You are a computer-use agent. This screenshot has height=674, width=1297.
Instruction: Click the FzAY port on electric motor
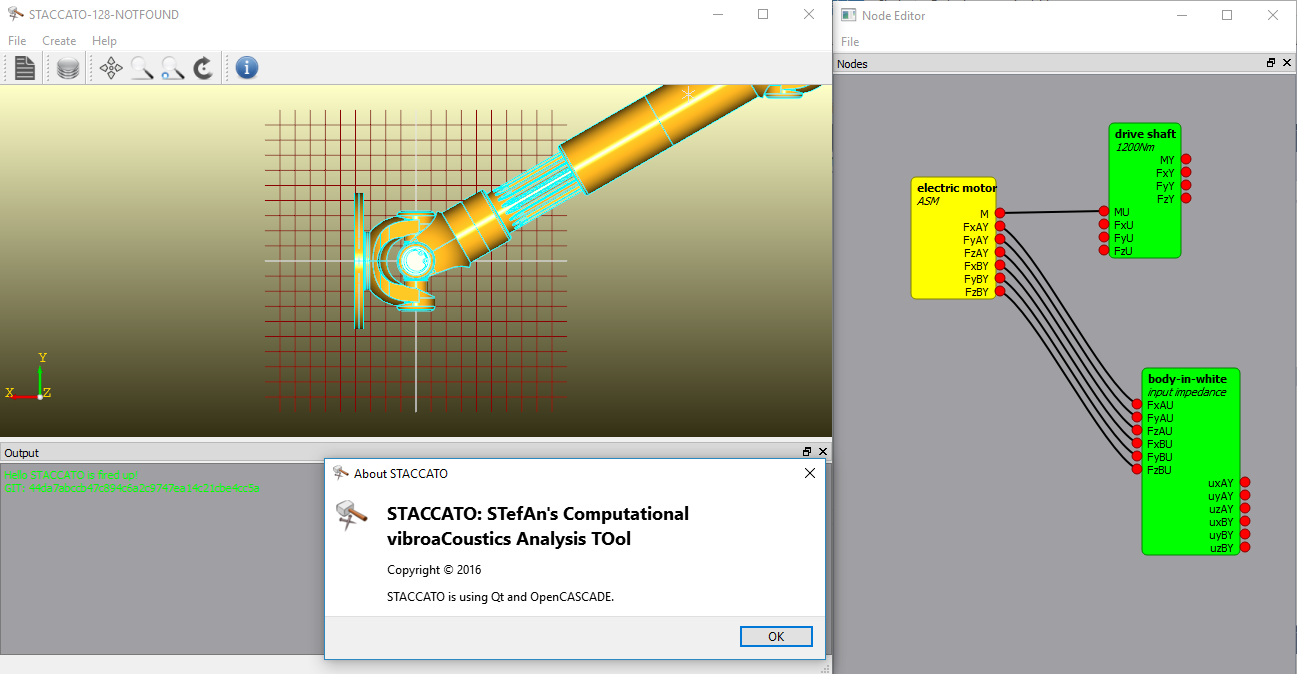(x=1001, y=253)
